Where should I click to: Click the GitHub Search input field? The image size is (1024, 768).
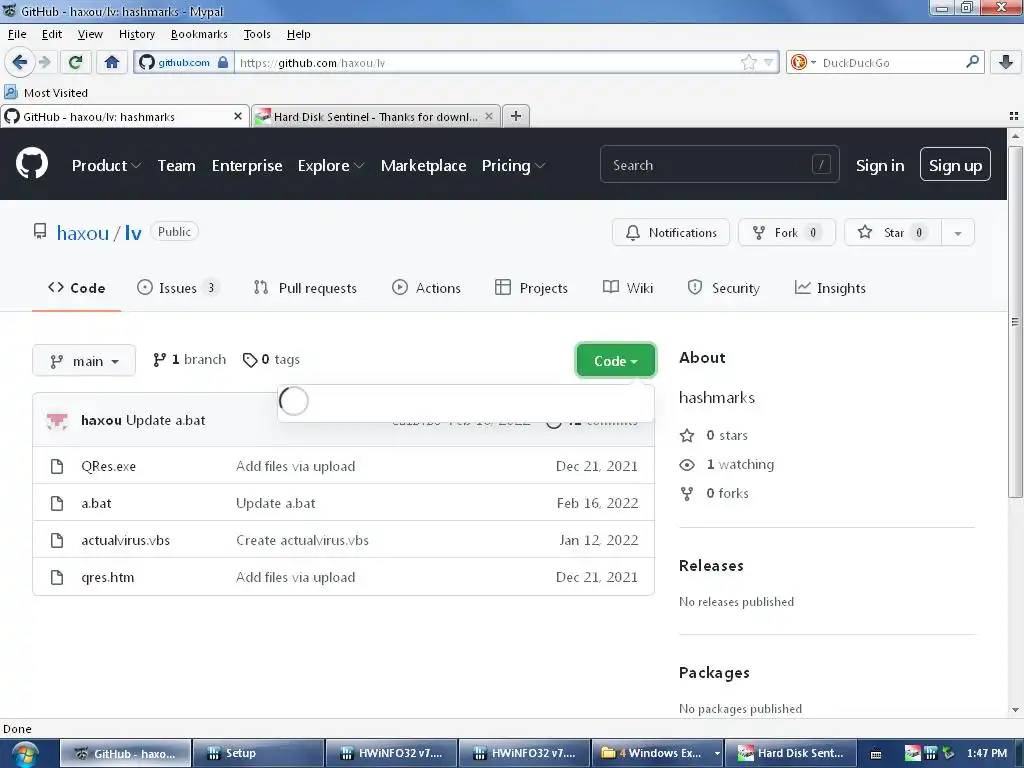pos(719,165)
